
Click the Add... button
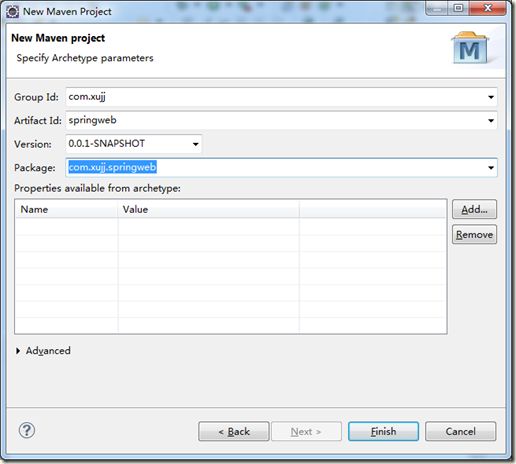pyautogui.click(x=474, y=209)
